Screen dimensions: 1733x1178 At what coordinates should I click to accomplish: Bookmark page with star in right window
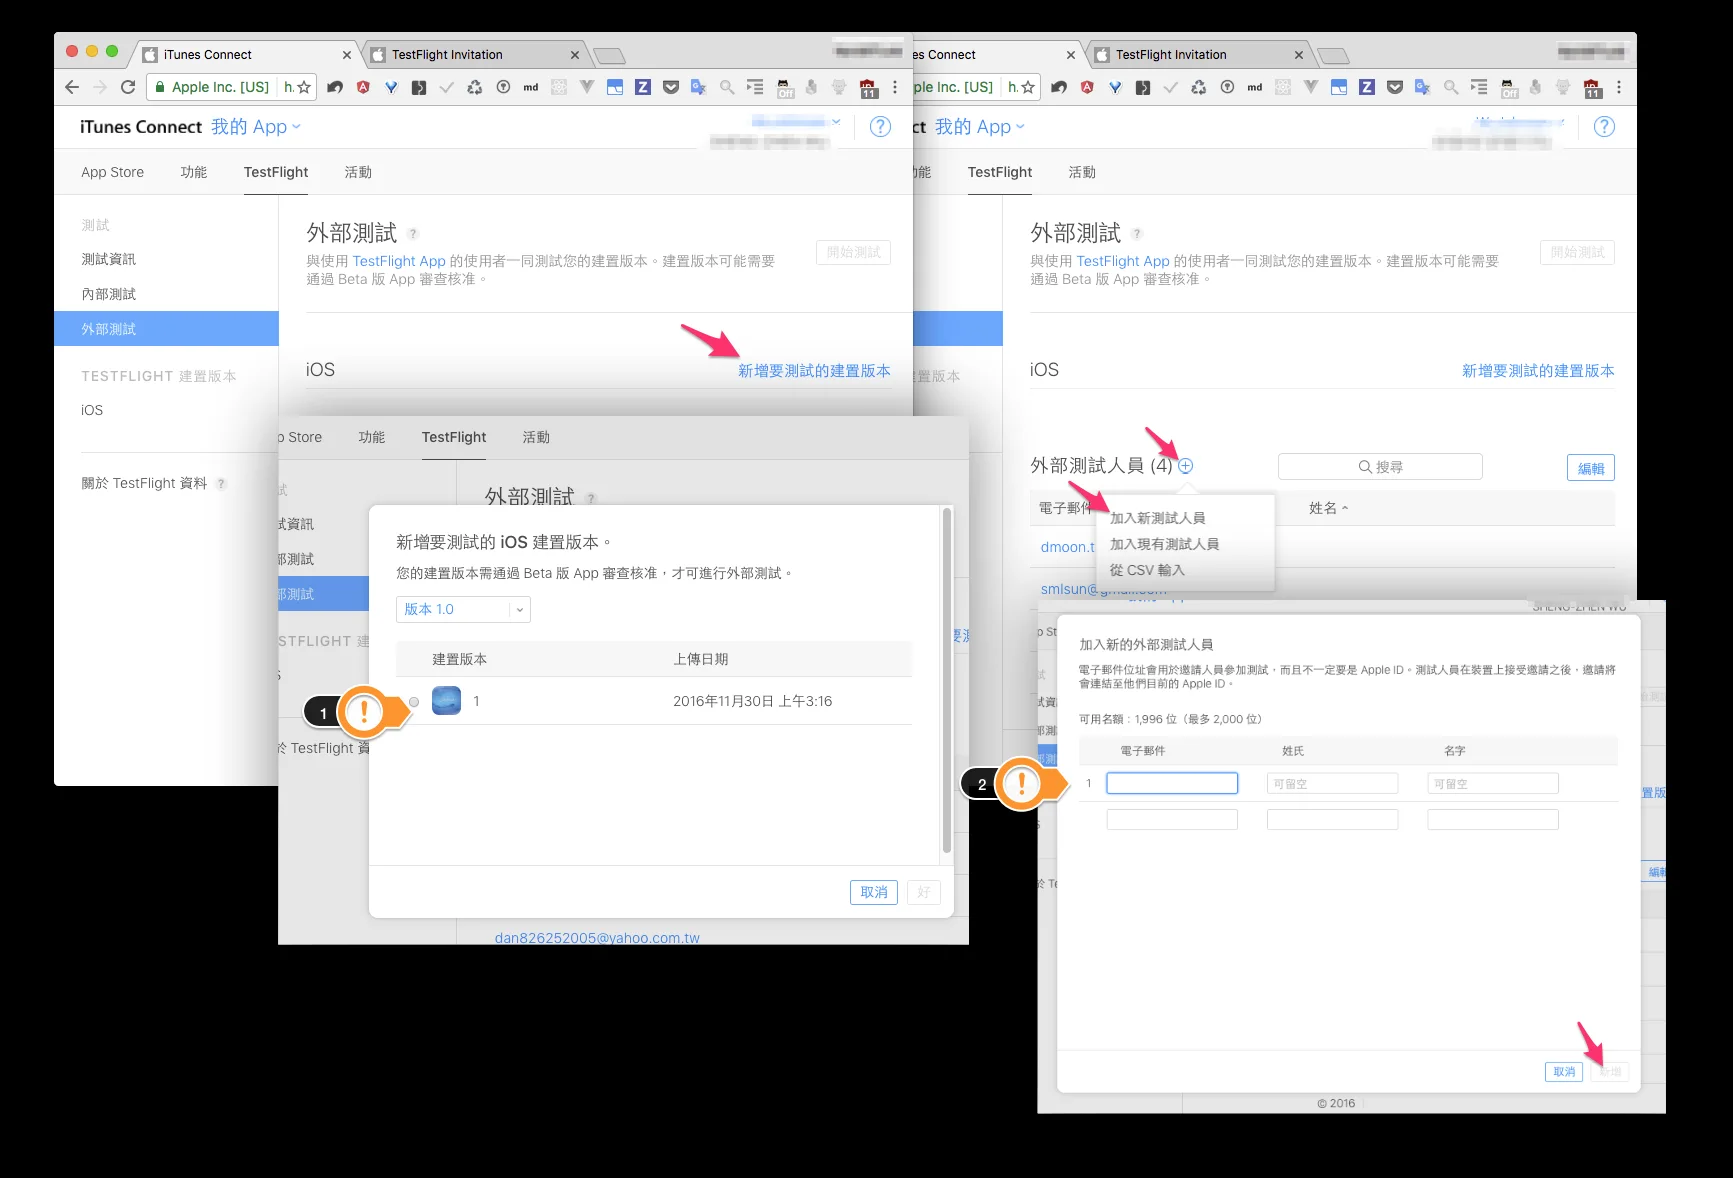(x=1028, y=87)
